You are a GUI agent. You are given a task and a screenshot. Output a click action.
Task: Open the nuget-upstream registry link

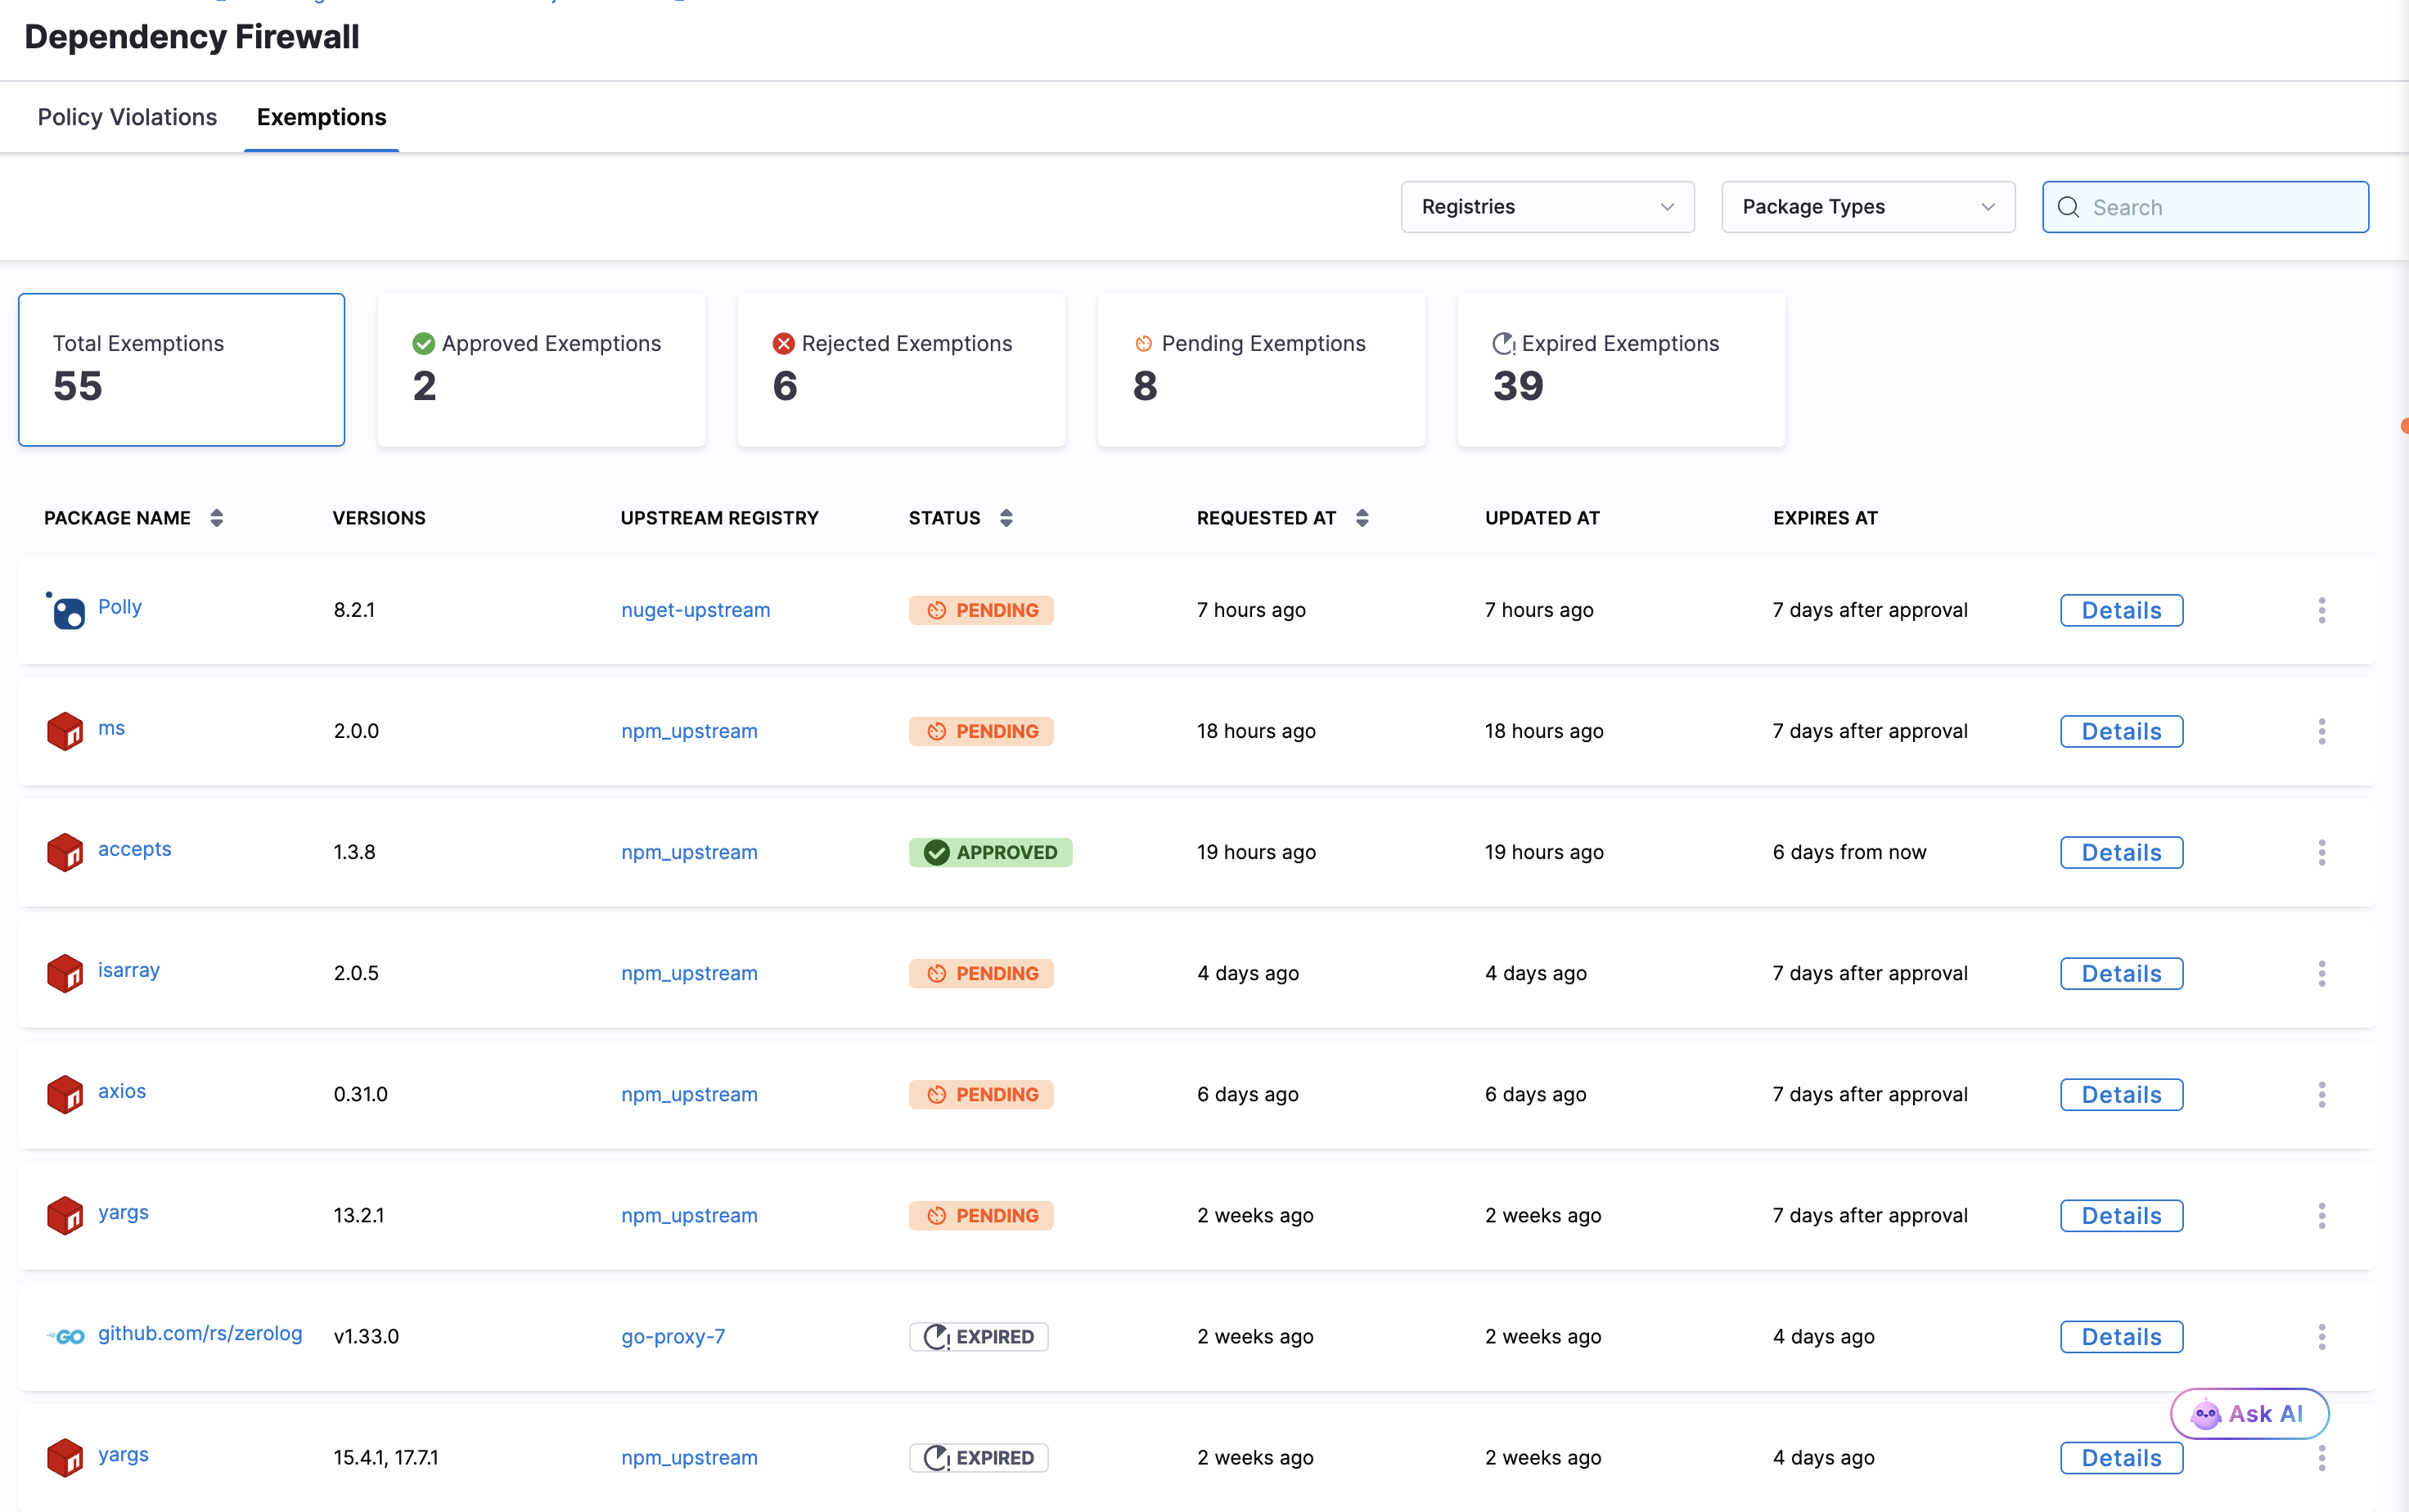tap(695, 610)
